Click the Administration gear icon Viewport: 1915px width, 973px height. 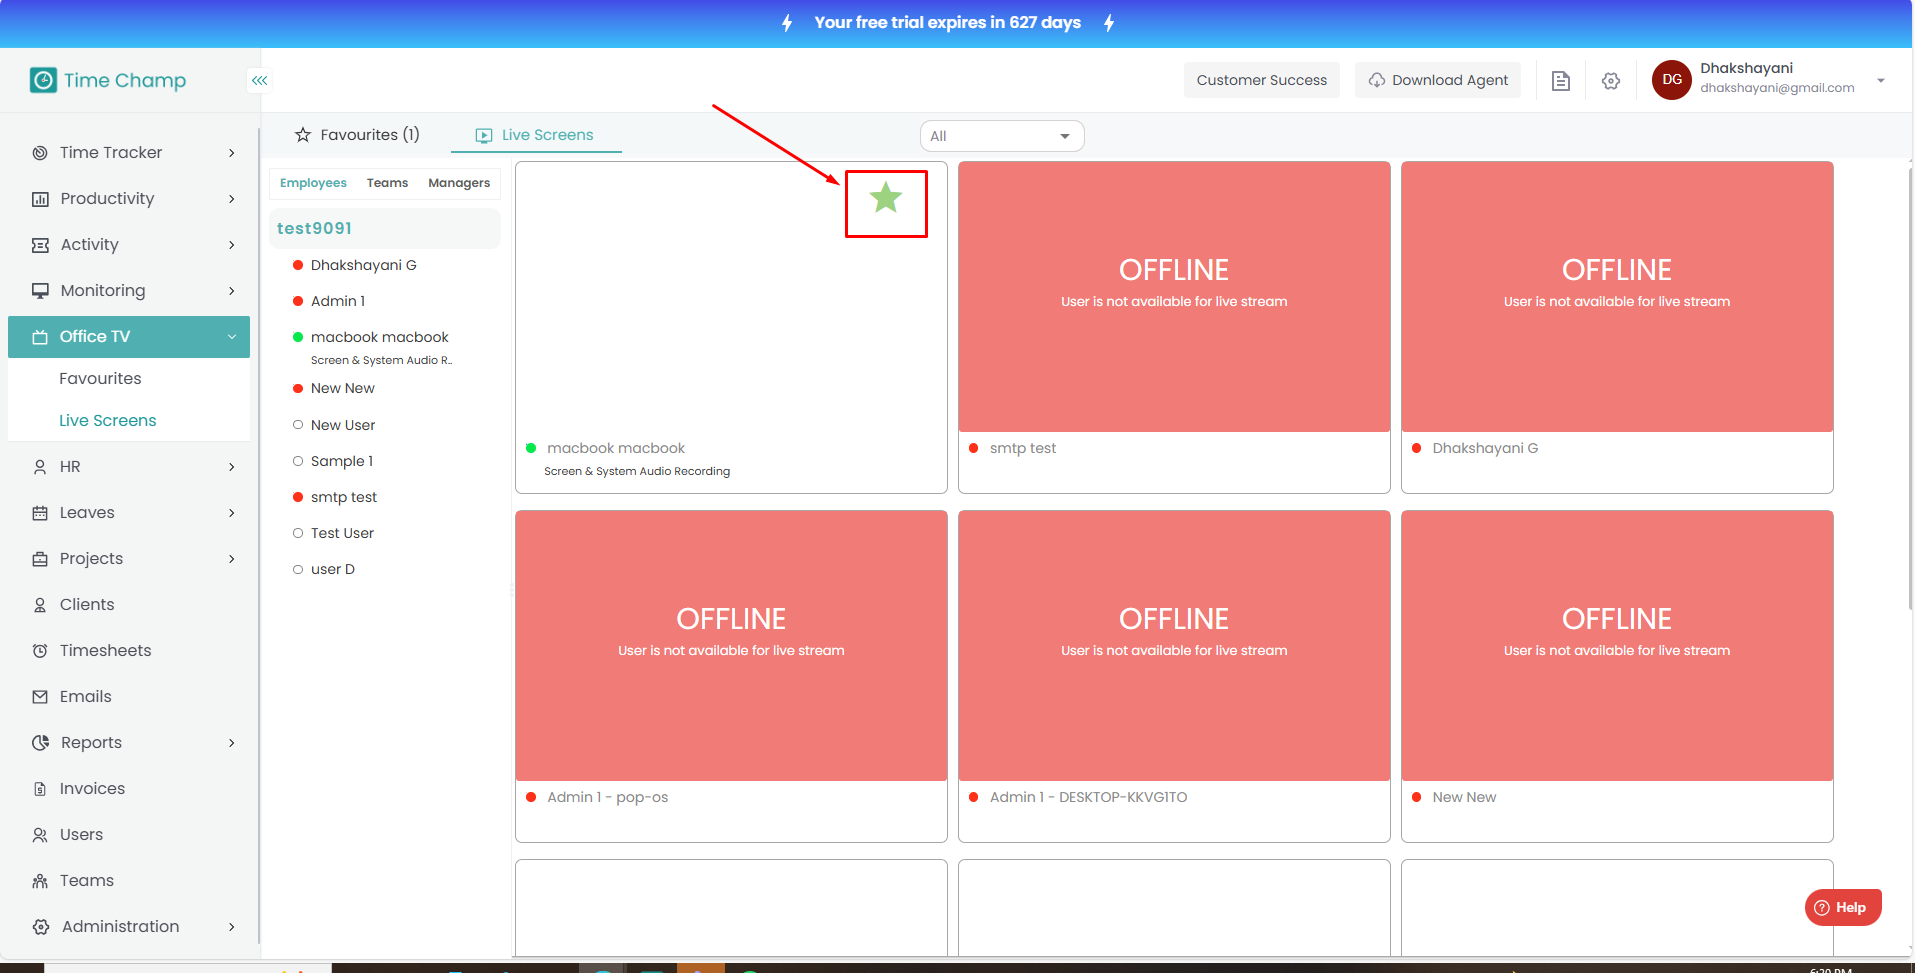click(x=41, y=927)
